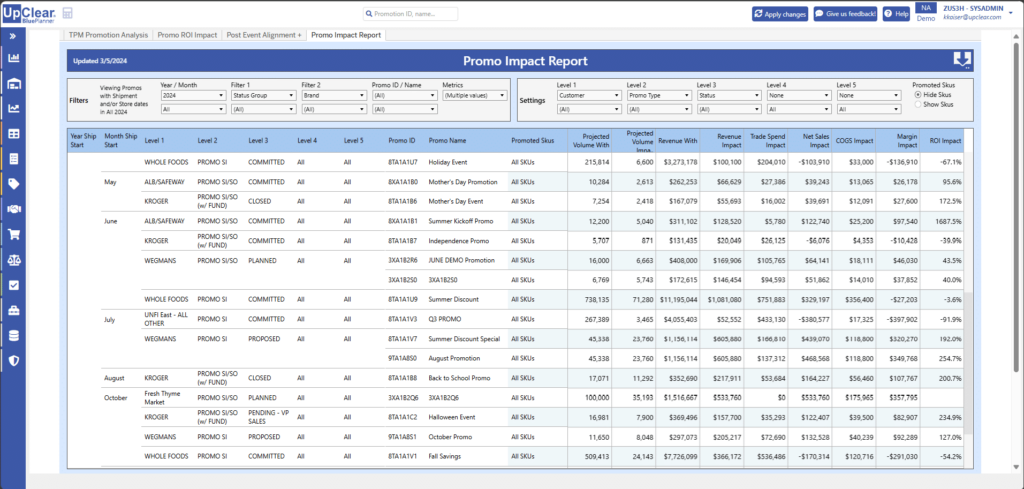Click the kkaiser@upclear.com account link

[x=972, y=18]
